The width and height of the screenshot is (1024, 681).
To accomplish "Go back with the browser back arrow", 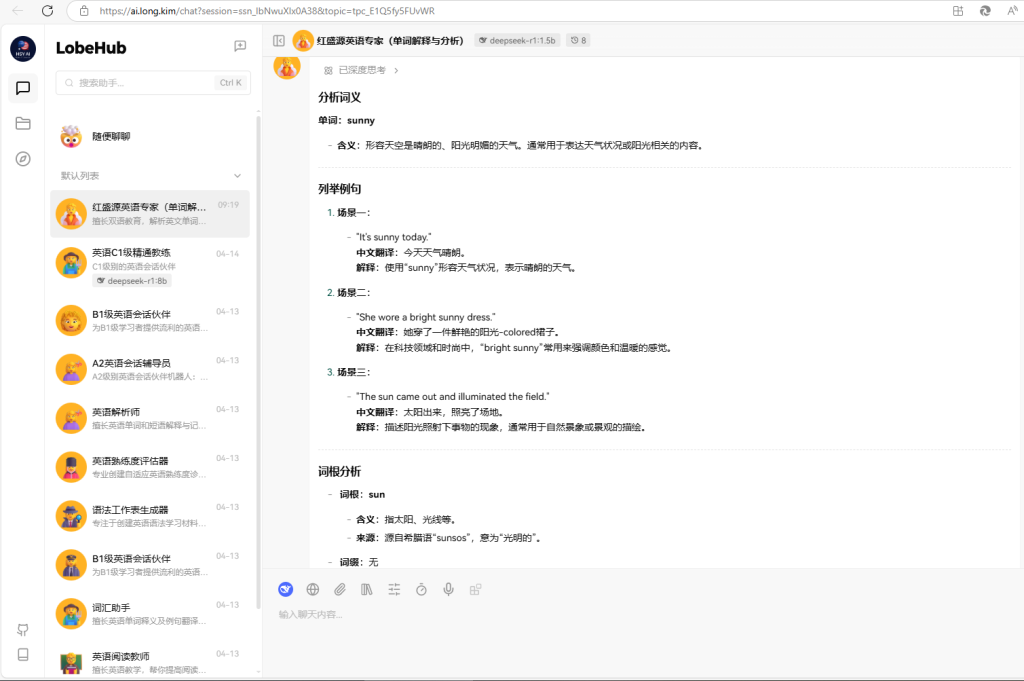I will point(18,10).
